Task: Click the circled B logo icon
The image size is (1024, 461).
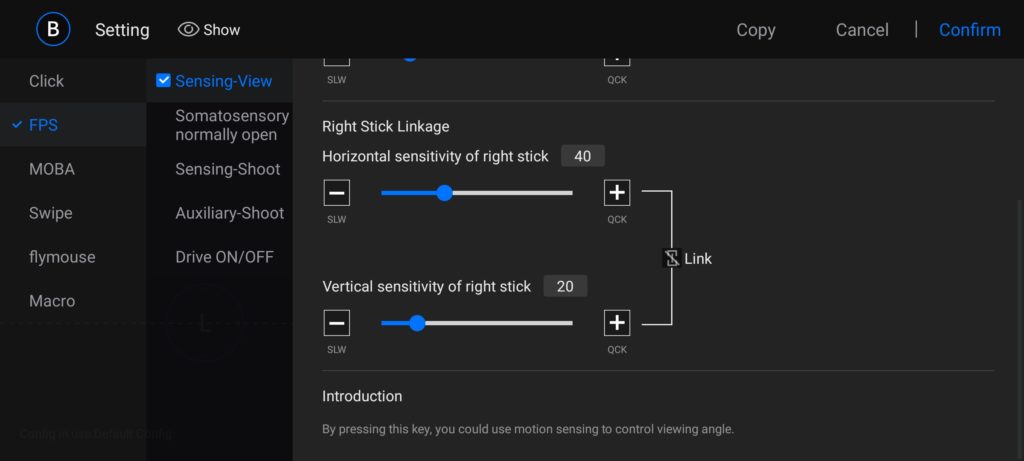Action: (x=53, y=29)
